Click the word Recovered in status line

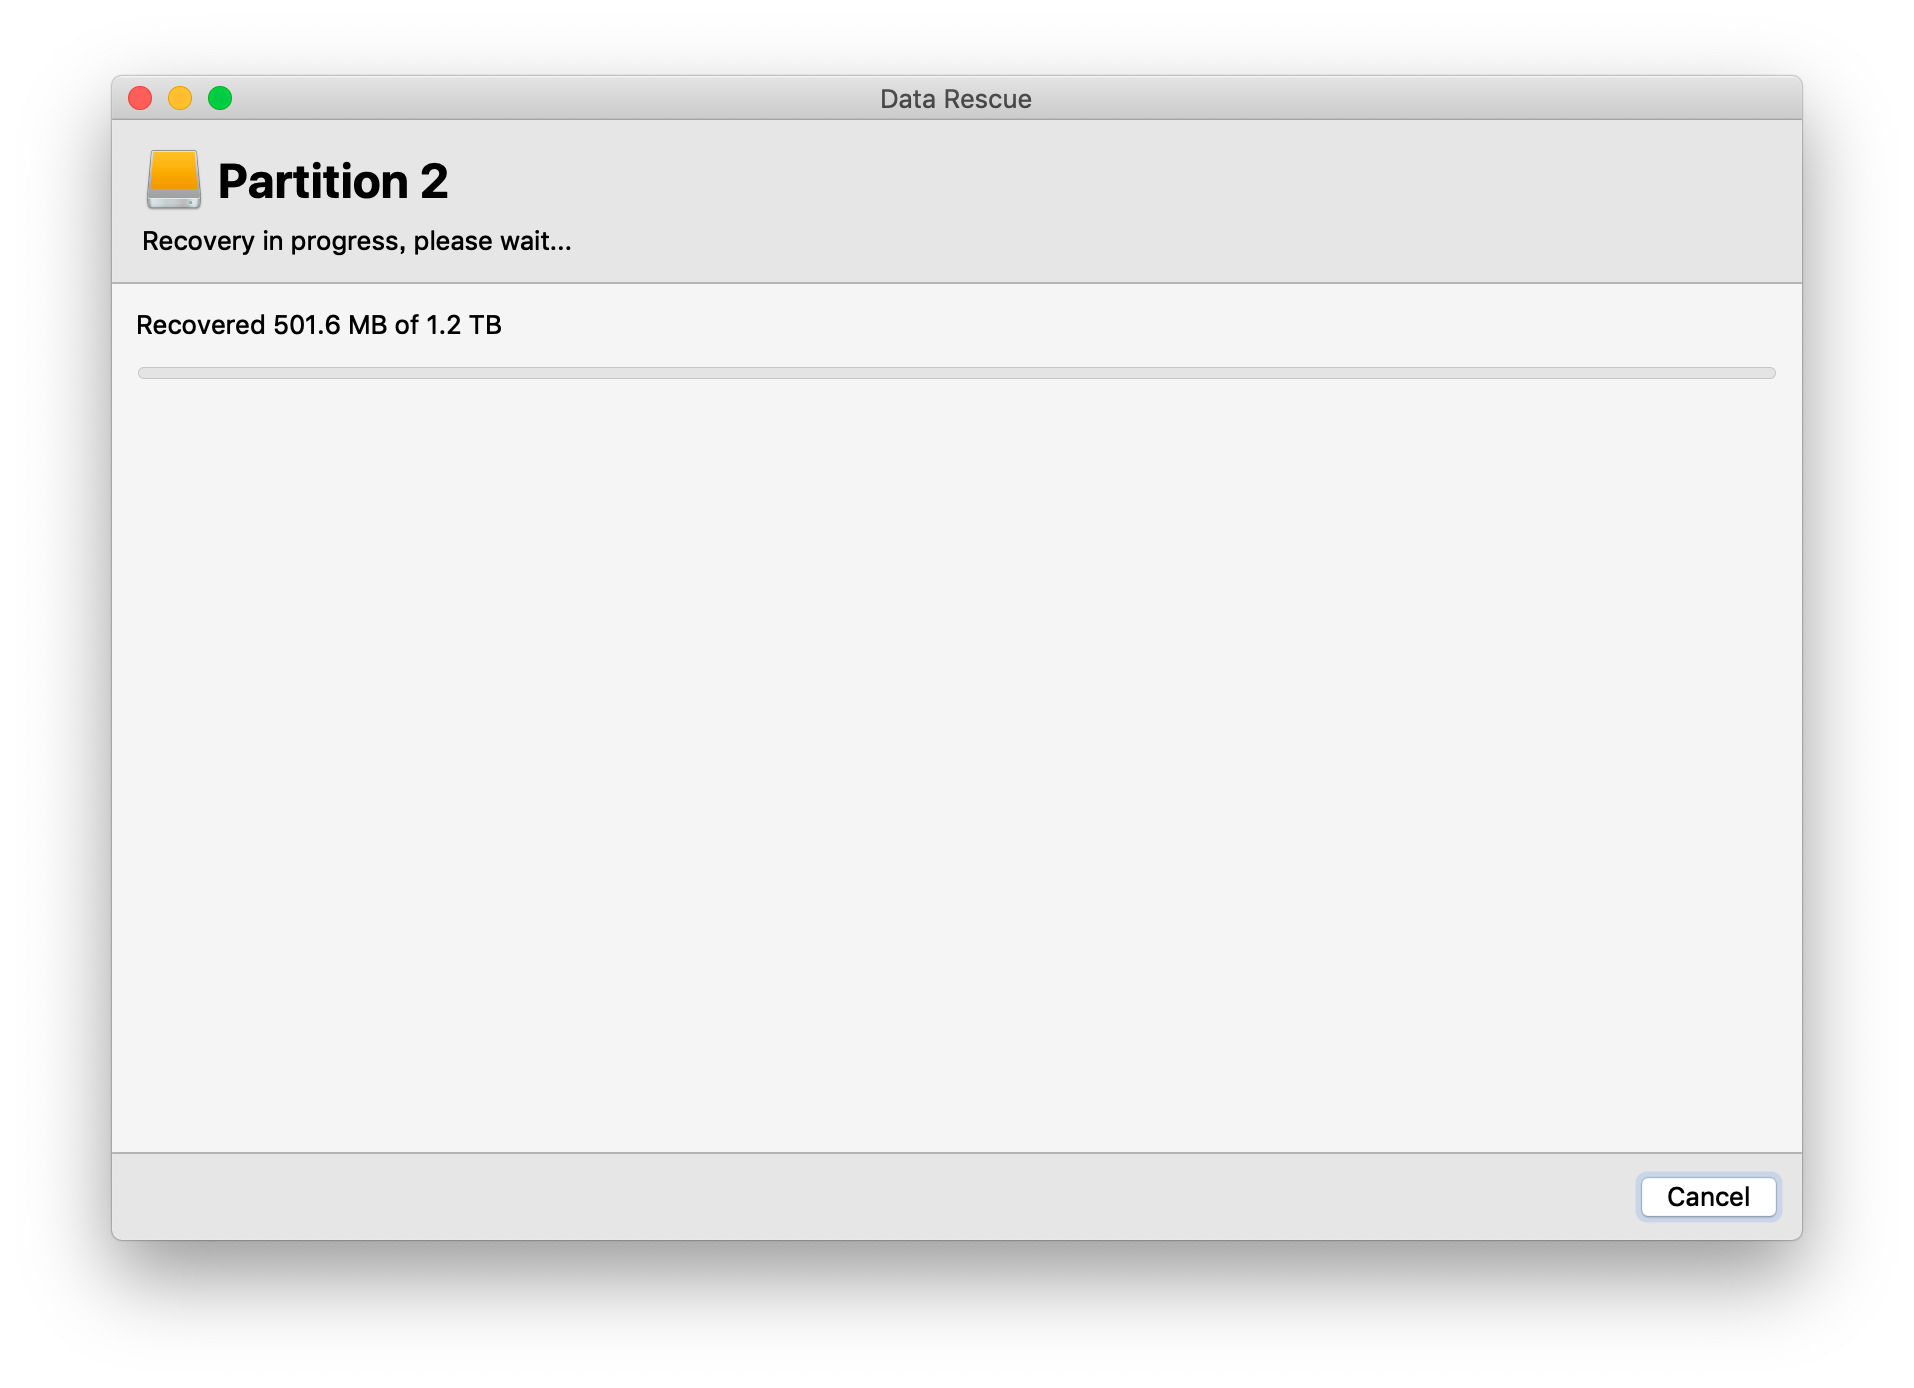[201, 325]
